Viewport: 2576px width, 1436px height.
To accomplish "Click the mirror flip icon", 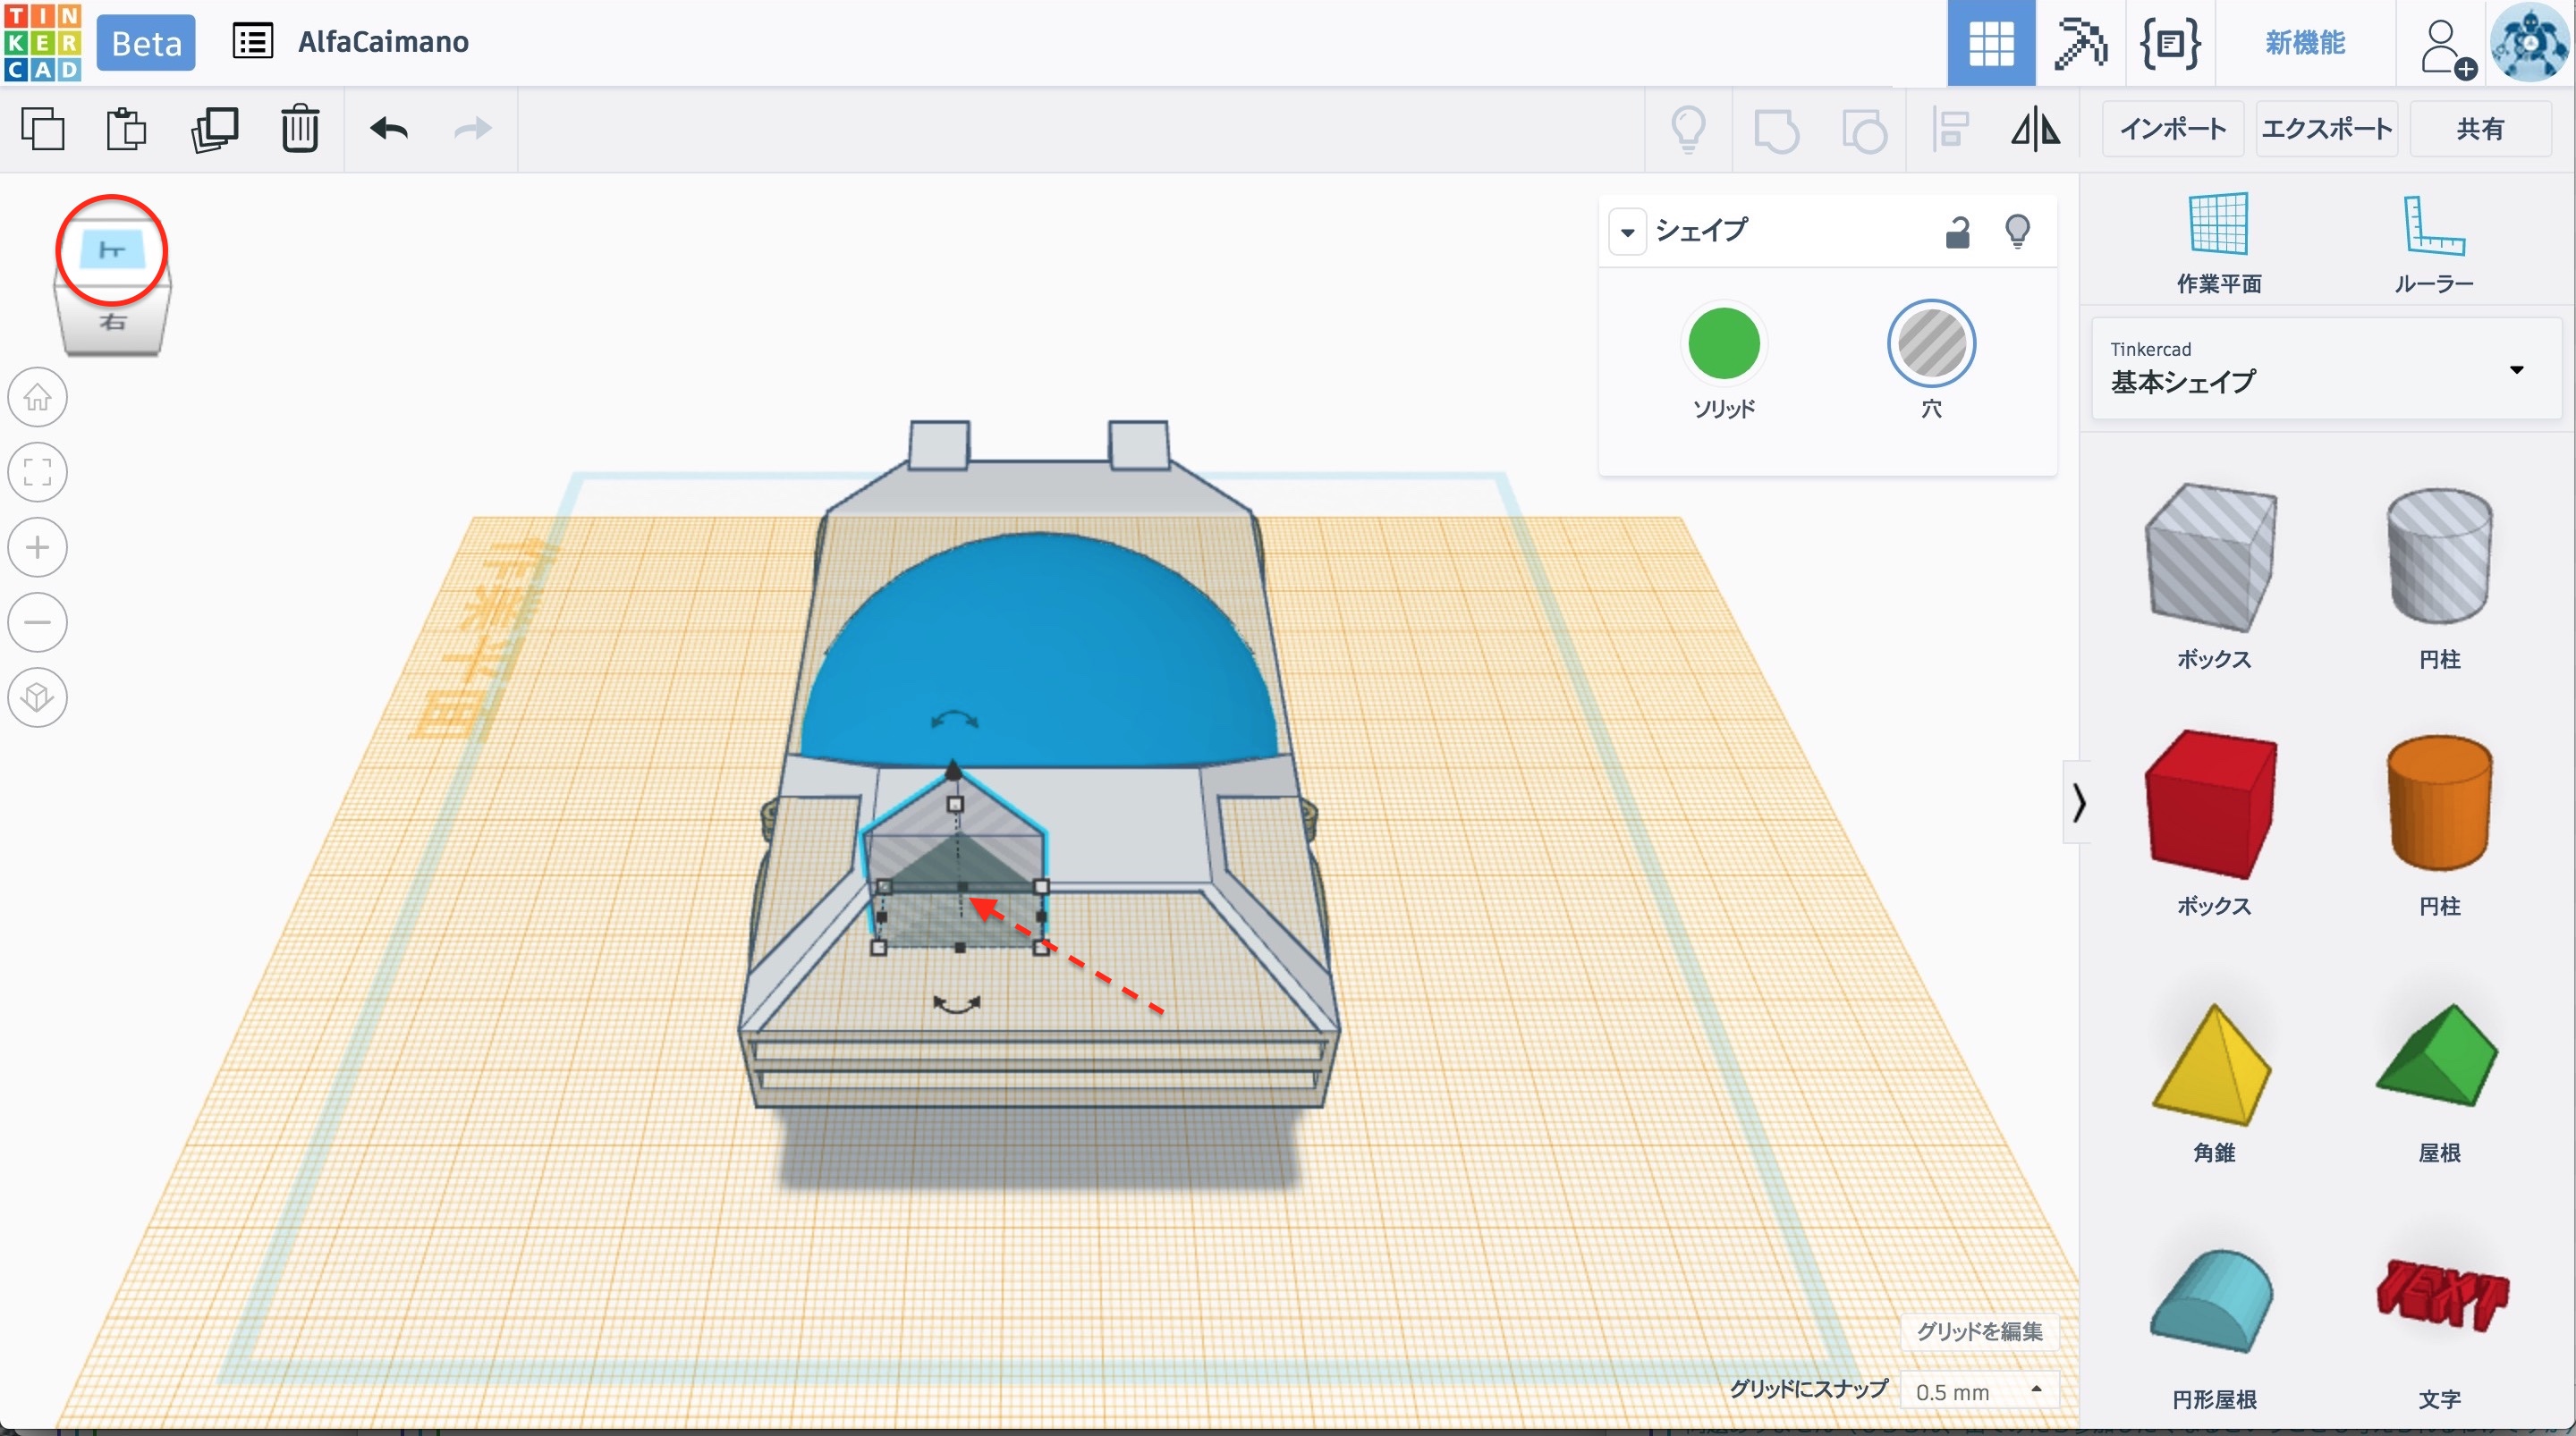I will [2035, 129].
